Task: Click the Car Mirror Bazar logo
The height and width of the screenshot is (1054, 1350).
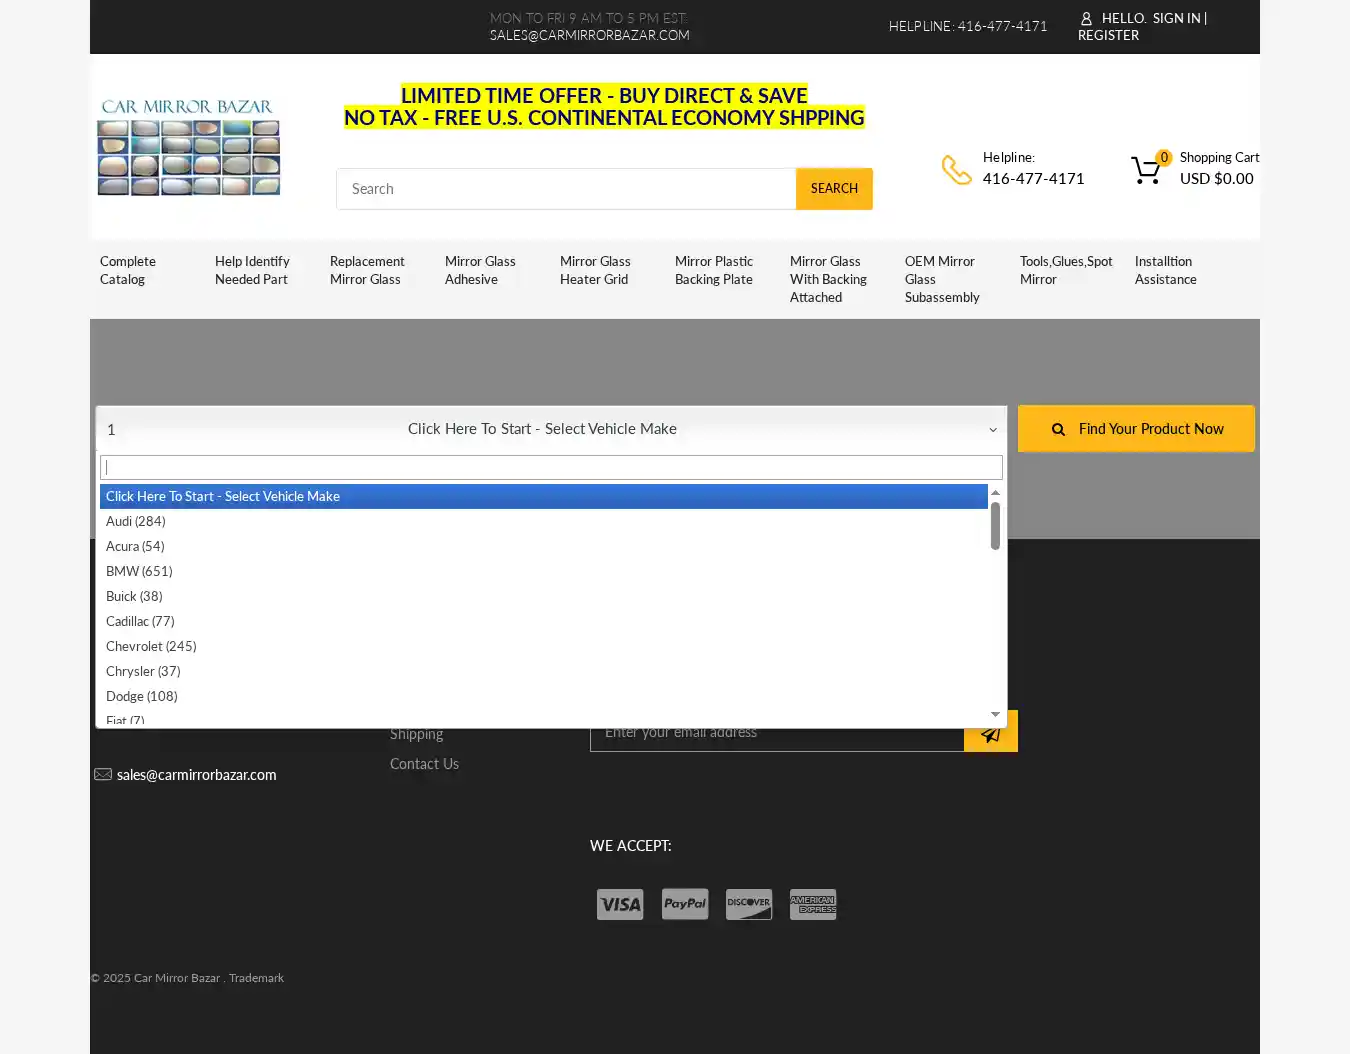Action: [x=188, y=147]
